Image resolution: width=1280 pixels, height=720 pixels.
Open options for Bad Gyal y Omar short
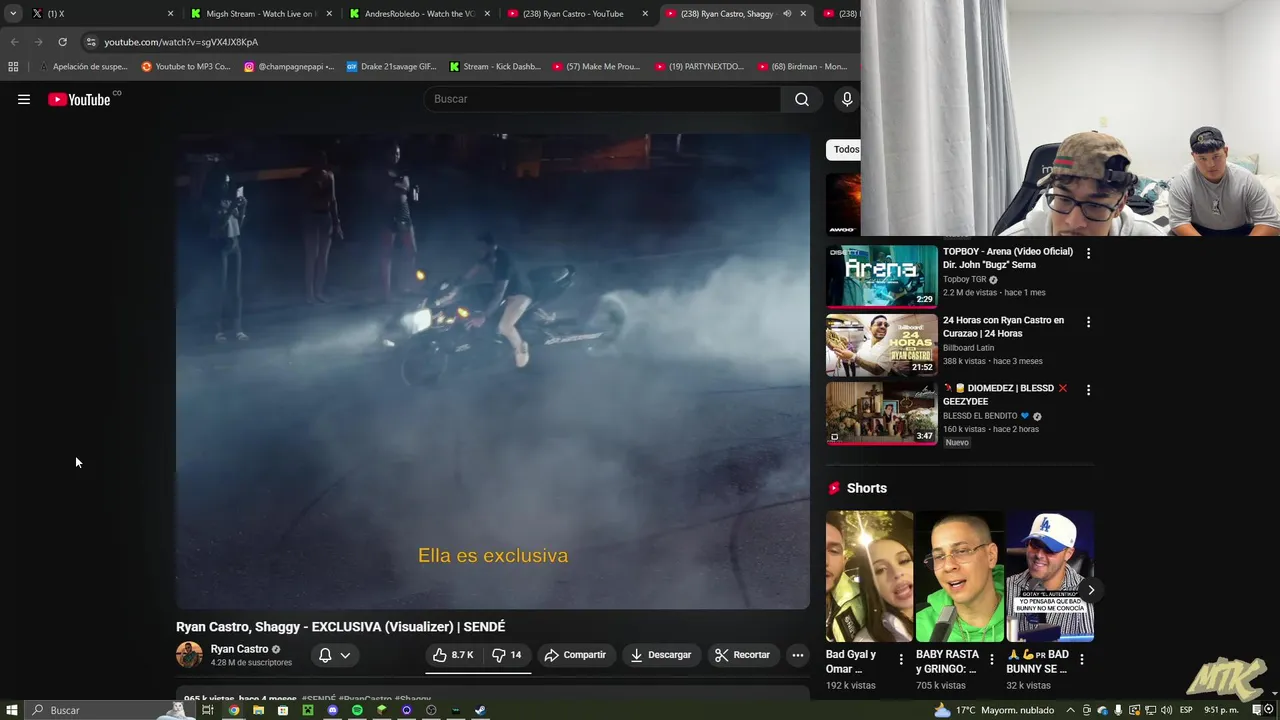pos(901,660)
